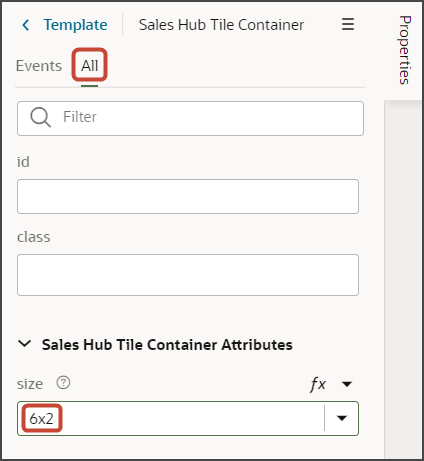
Task: Click the vertical scrollbar track at right
Action: (403, 280)
